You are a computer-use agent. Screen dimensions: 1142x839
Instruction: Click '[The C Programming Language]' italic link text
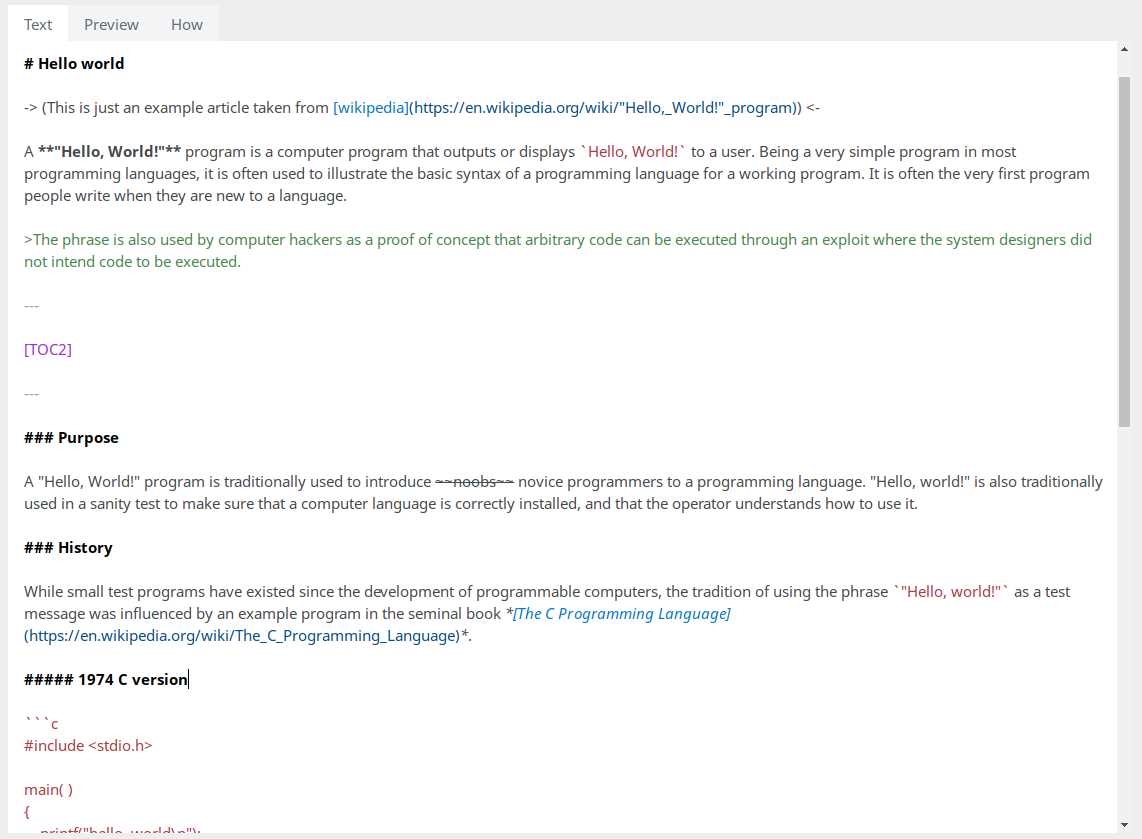click(621, 613)
